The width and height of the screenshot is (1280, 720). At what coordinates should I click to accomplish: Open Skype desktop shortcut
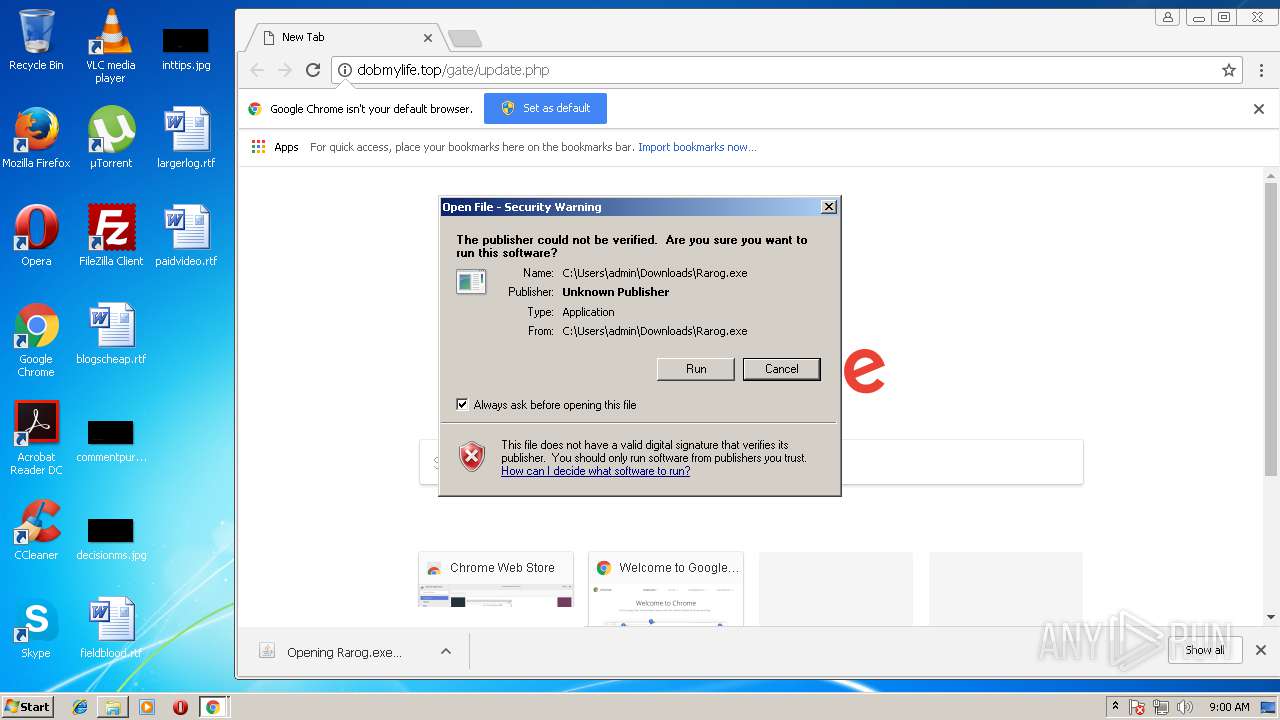point(36,628)
